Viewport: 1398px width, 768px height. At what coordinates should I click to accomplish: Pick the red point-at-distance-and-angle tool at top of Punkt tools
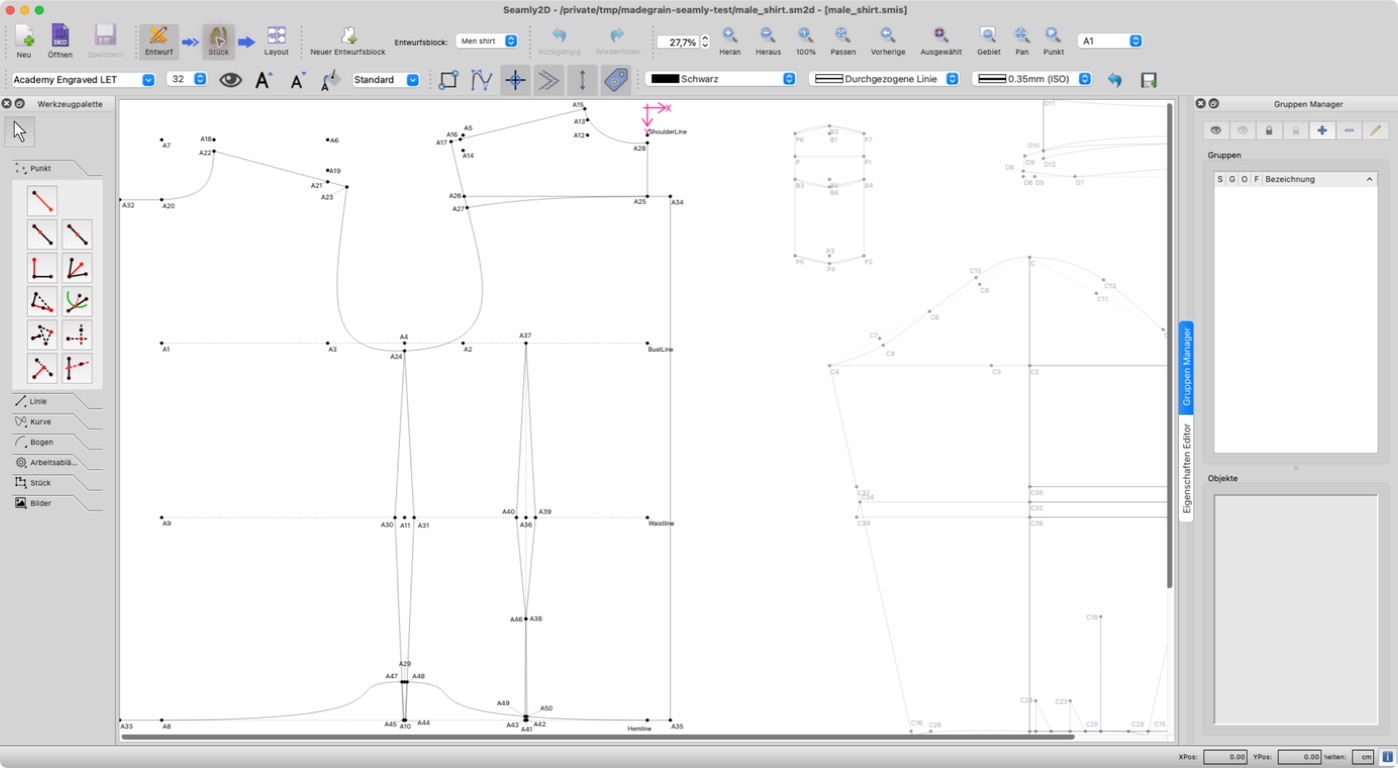(x=42, y=201)
